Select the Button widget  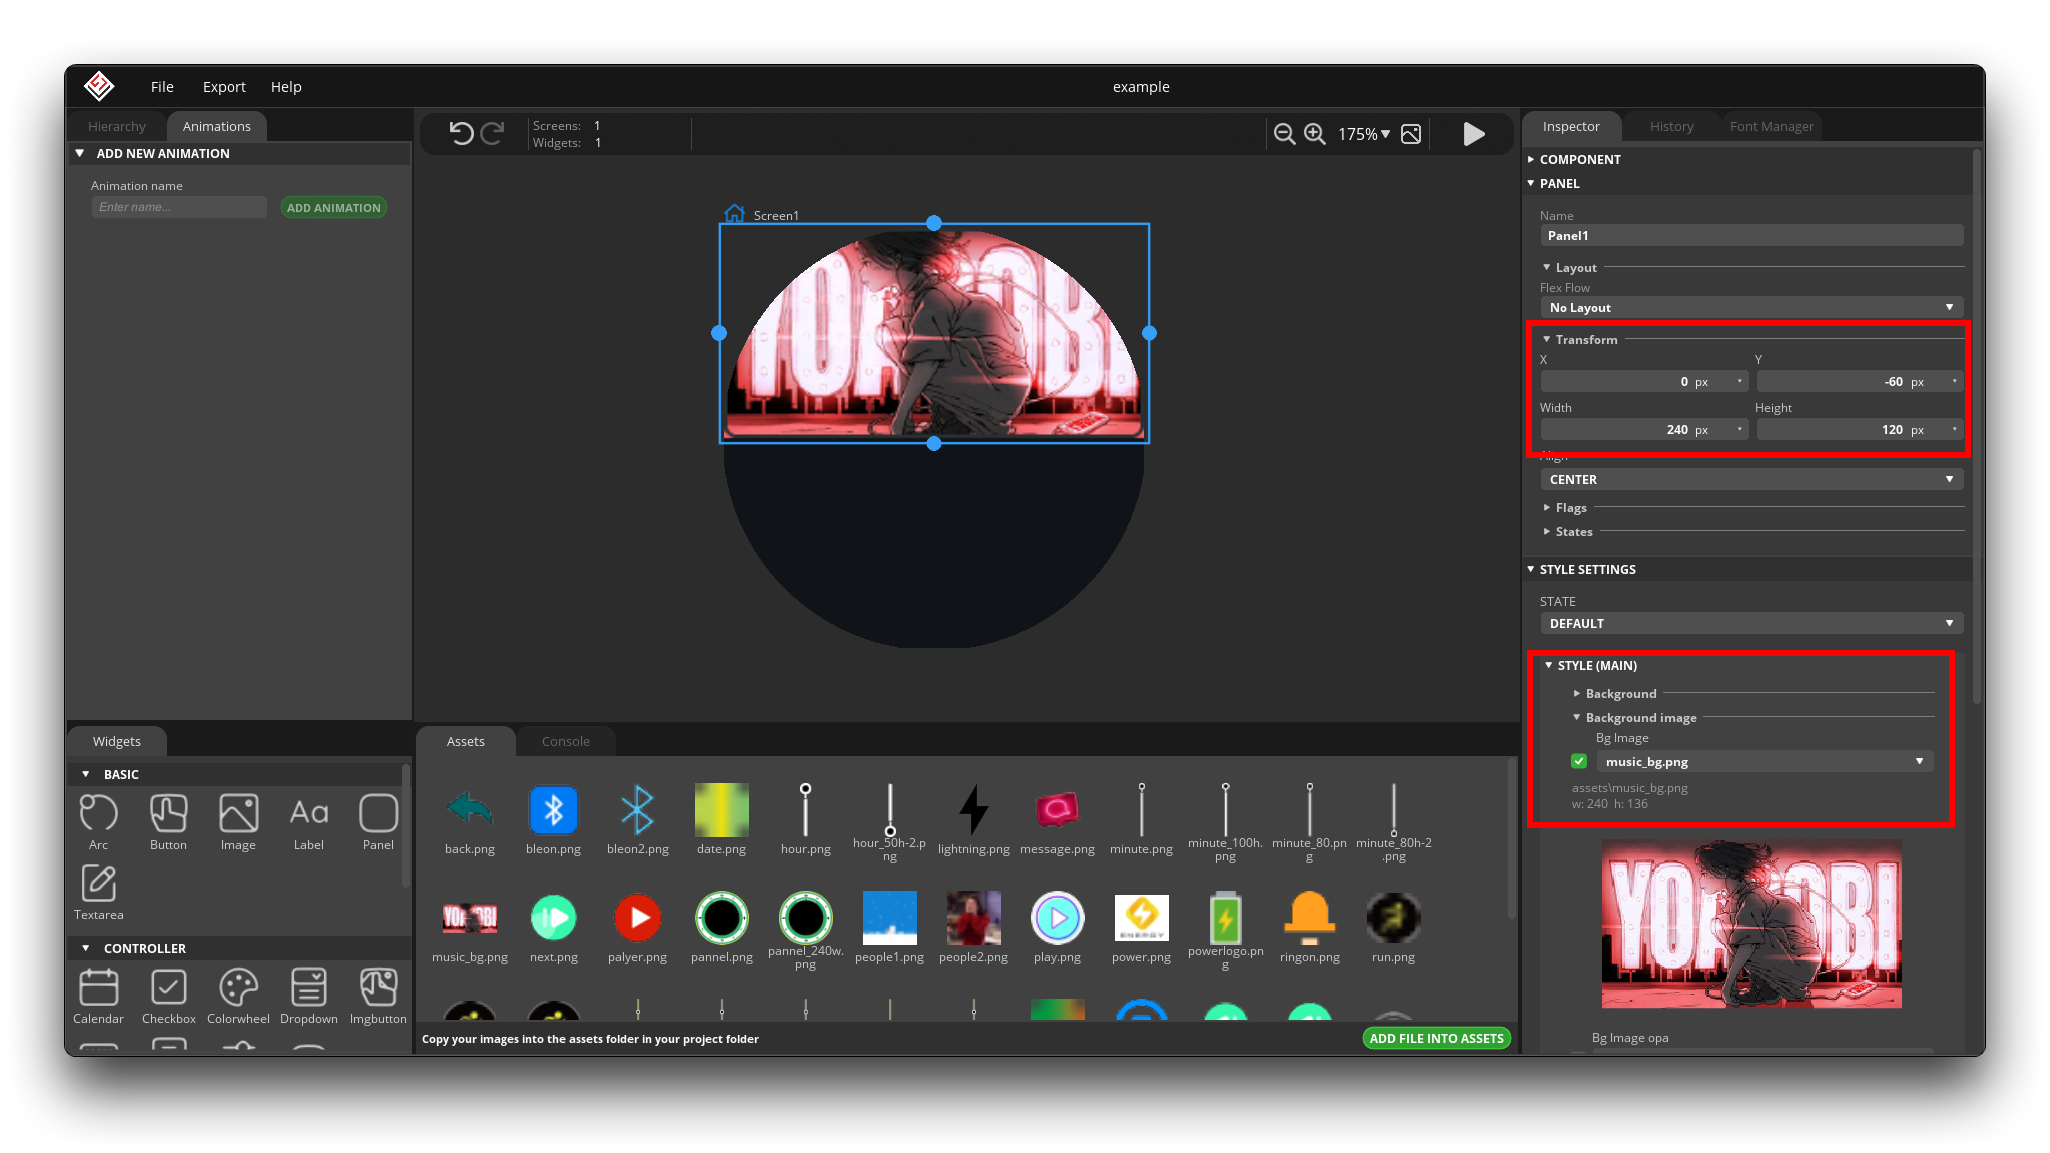pyautogui.click(x=168, y=822)
